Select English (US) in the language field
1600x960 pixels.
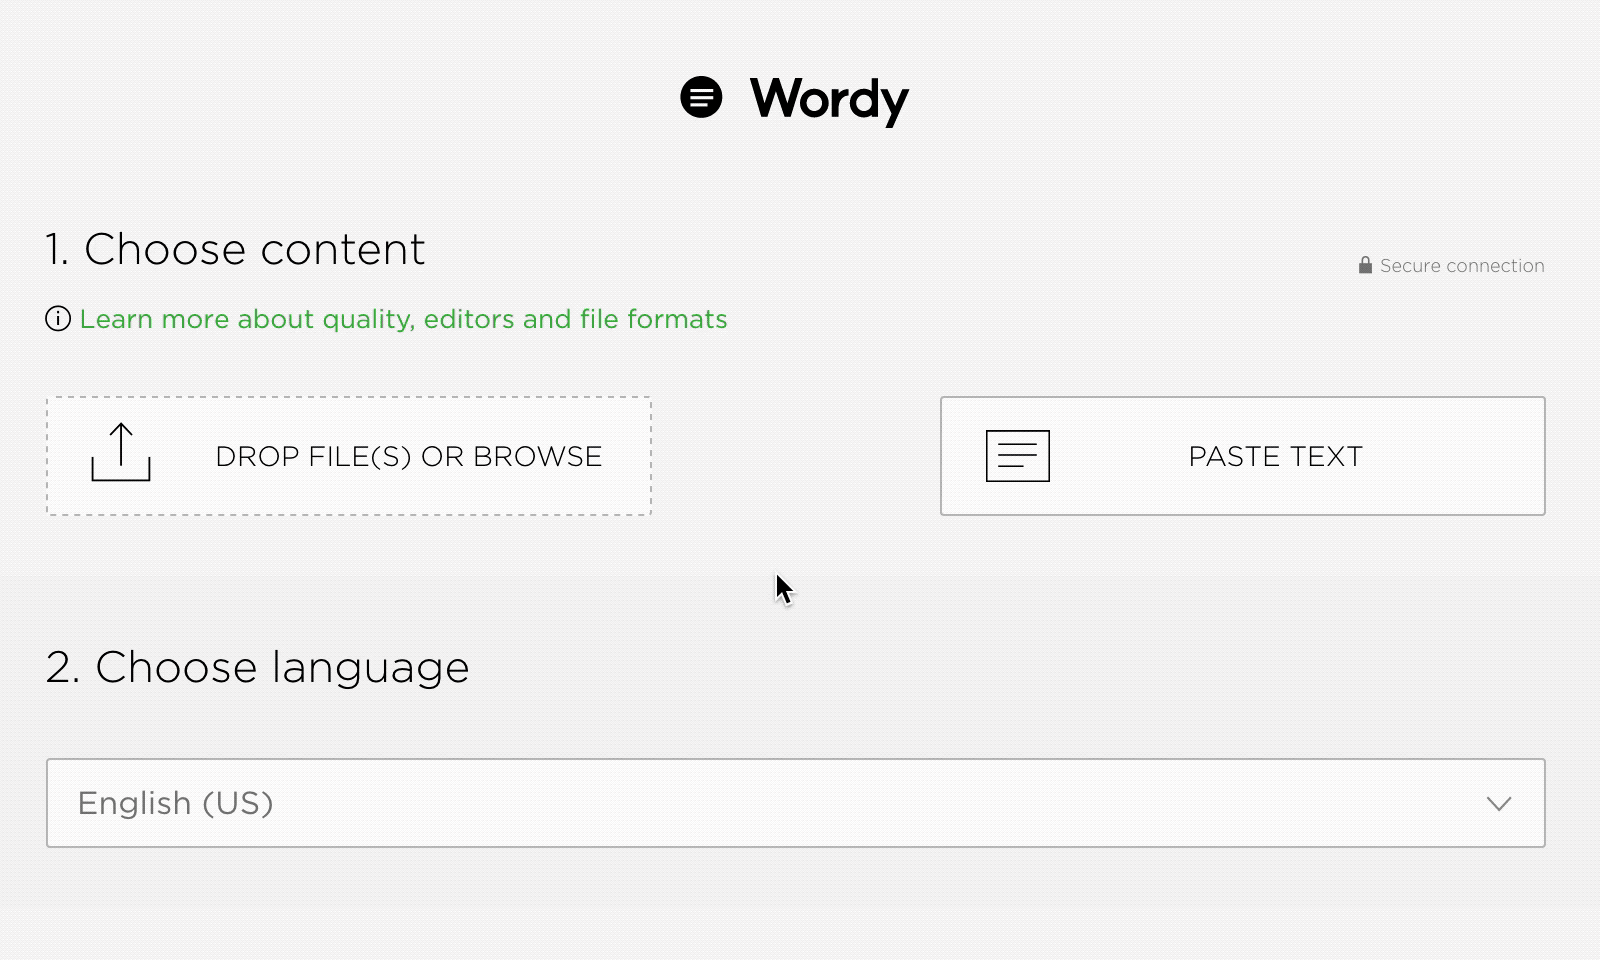[x=176, y=803]
